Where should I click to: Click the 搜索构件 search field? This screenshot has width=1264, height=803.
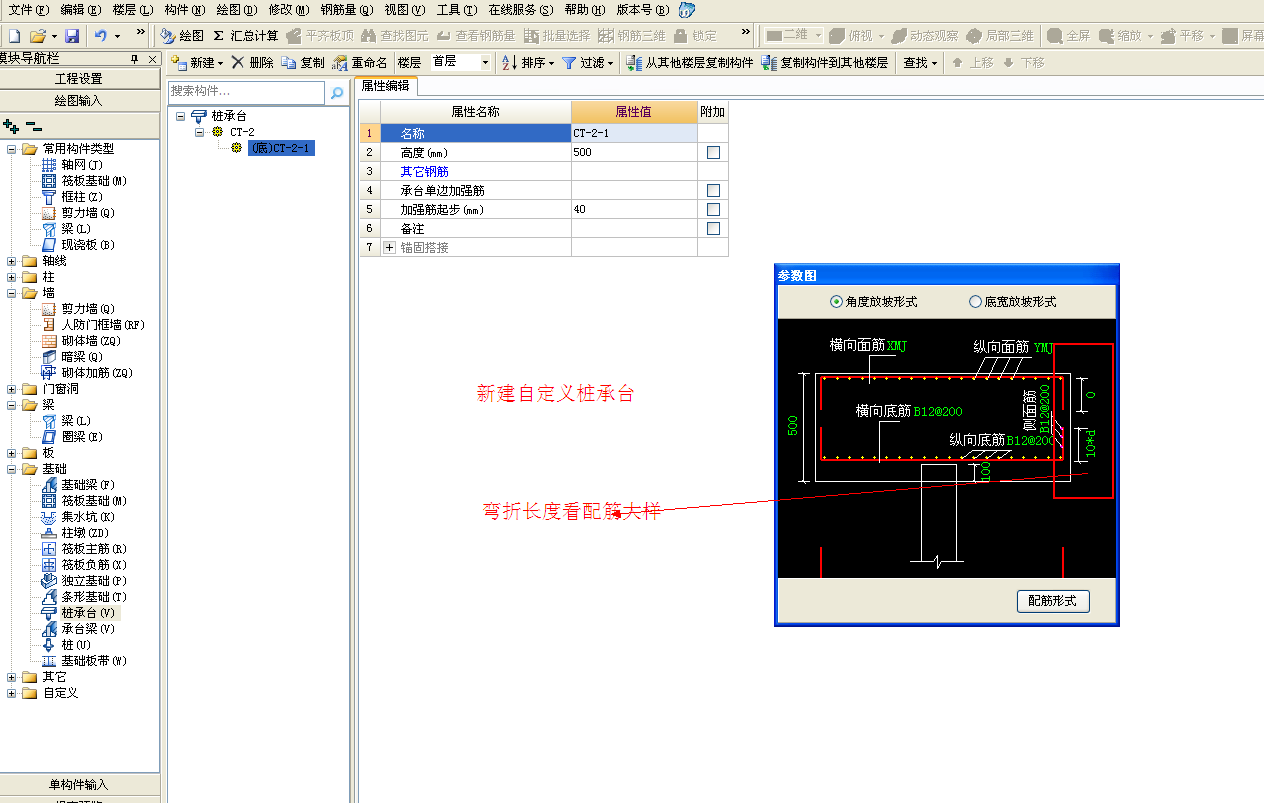[247, 93]
